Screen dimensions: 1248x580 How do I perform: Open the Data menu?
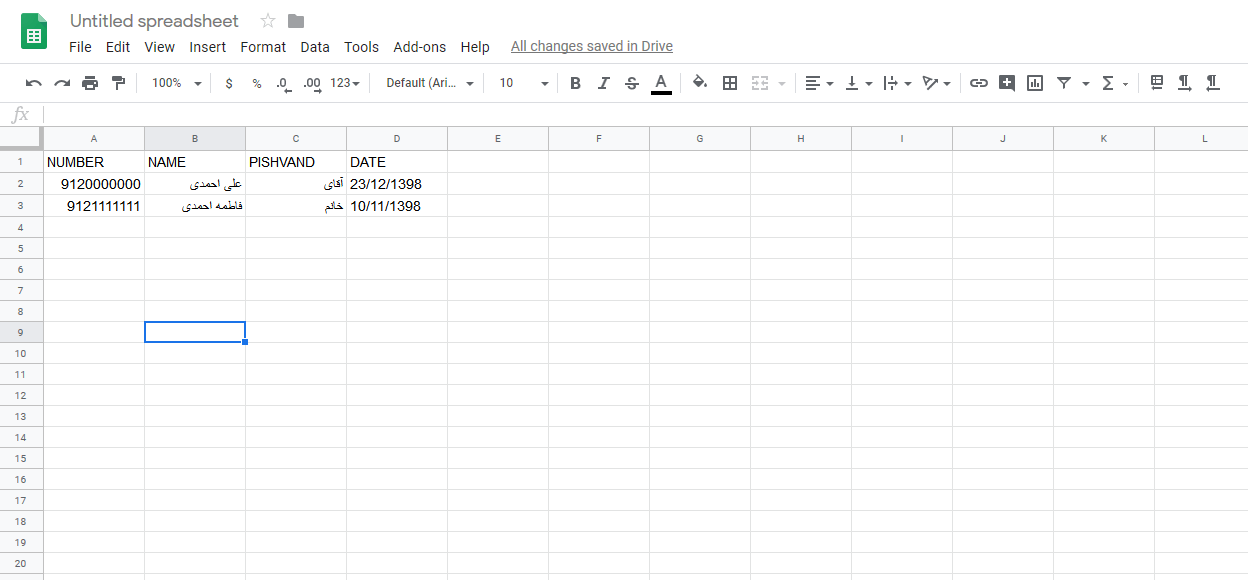pos(315,47)
